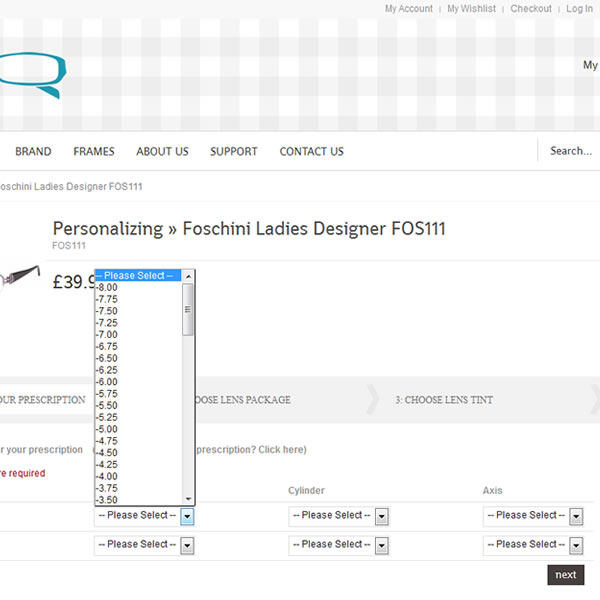The image size is (600, 600).
Task: Select the '-- Please Select --' highlighted option
Action: 138,275
